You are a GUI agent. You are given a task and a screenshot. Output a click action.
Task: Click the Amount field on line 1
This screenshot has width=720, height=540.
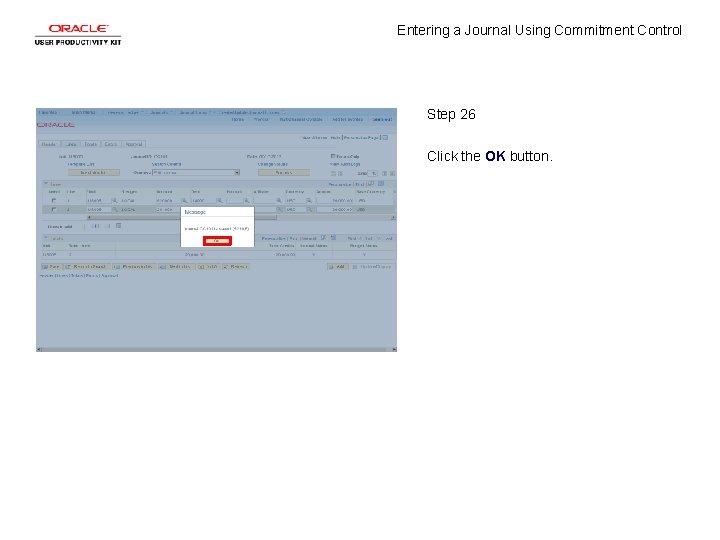[x=335, y=201]
